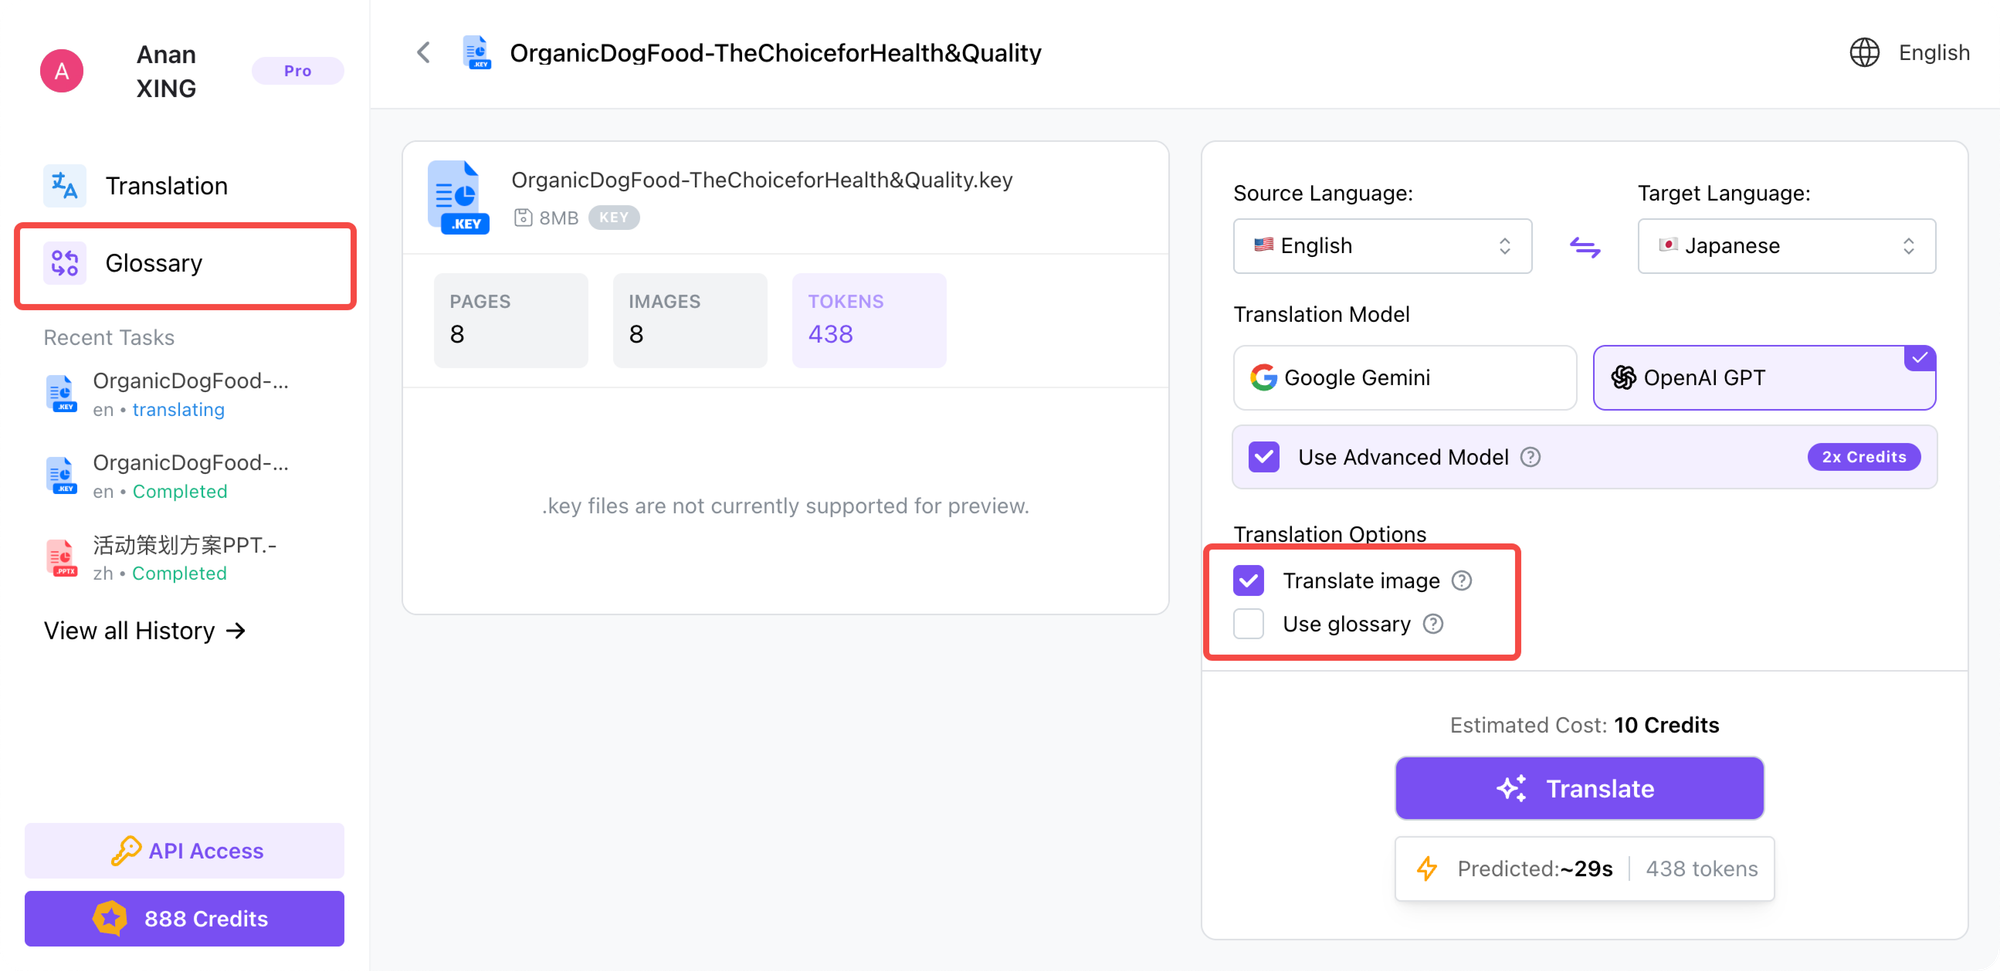Click the API Access button
The height and width of the screenshot is (971, 2000).
point(185,851)
